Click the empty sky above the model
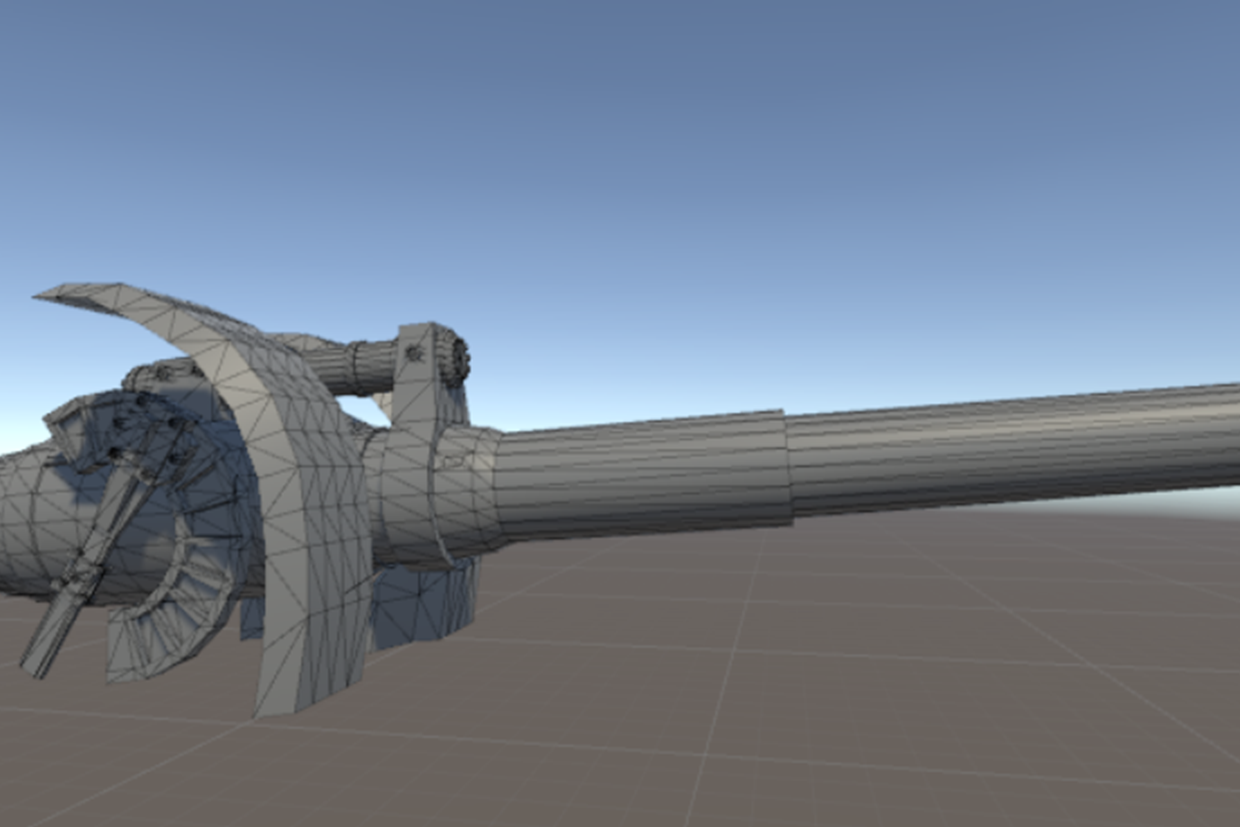The height and width of the screenshot is (827, 1240). (620, 150)
